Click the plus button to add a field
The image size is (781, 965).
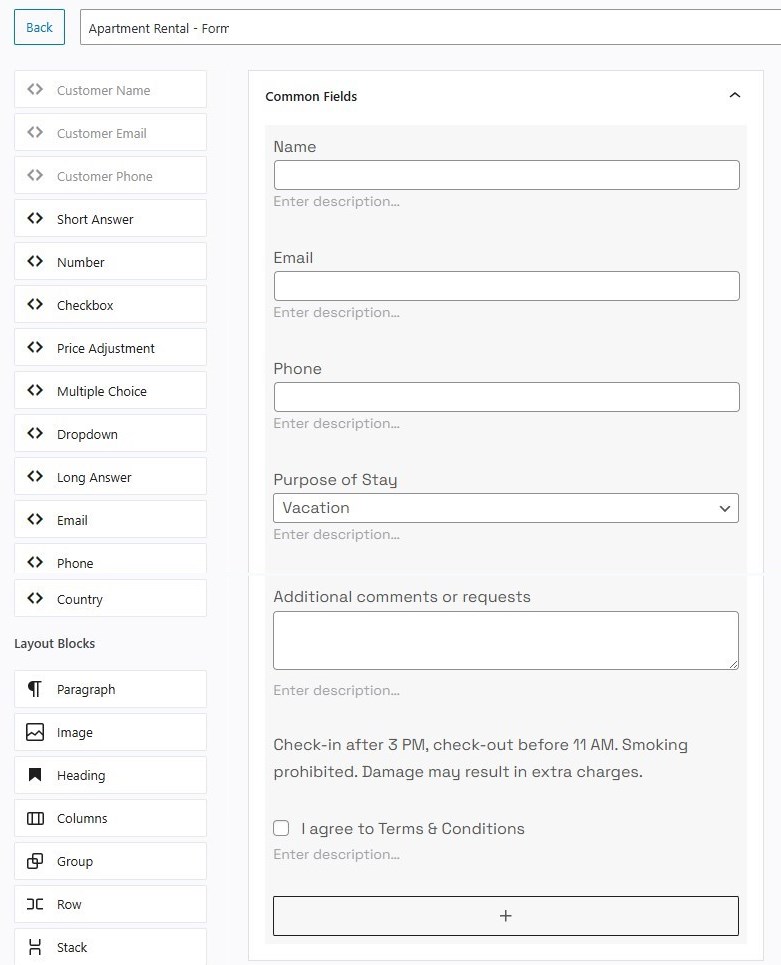point(505,915)
